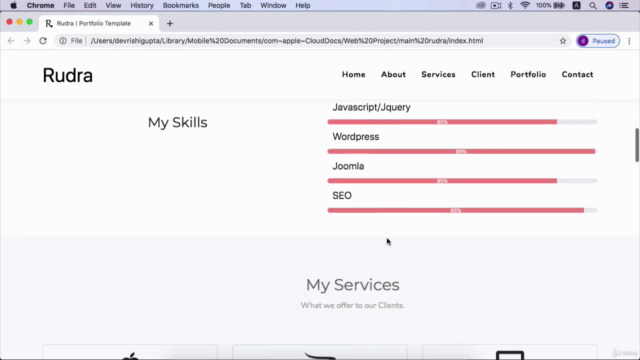Click the battery status icon
Viewport: 640px width, 360px height.
point(559,5)
